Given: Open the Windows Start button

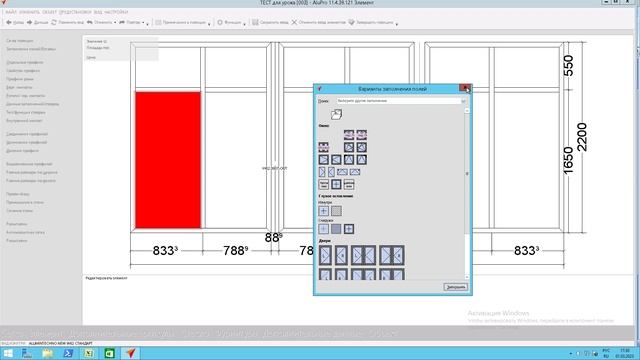Looking at the screenshot, I should click(8, 353).
